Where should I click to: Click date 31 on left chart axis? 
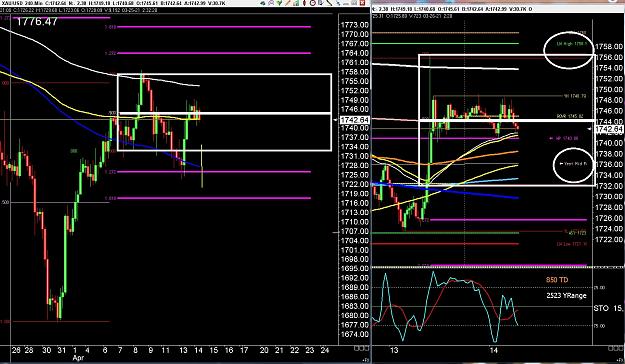(x=61, y=350)
